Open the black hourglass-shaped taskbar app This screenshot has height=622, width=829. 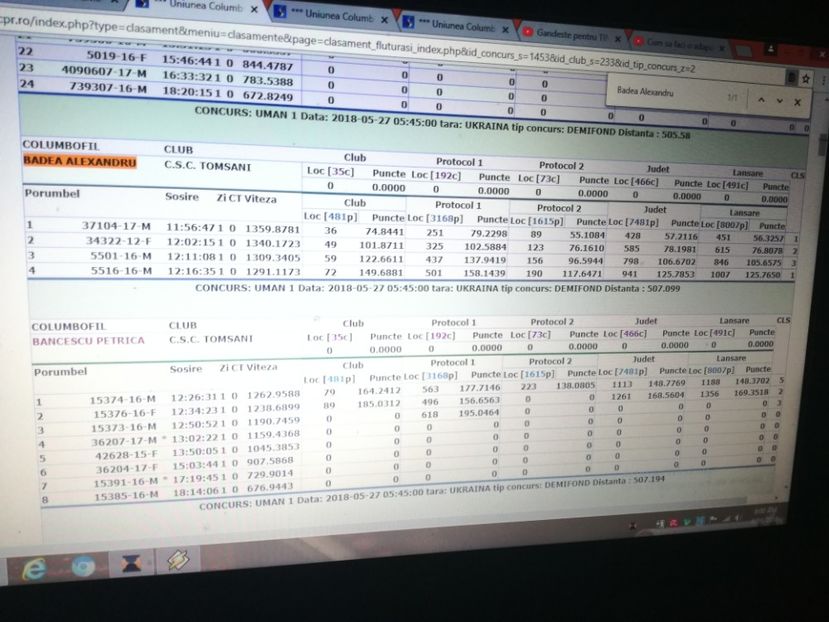130,563
